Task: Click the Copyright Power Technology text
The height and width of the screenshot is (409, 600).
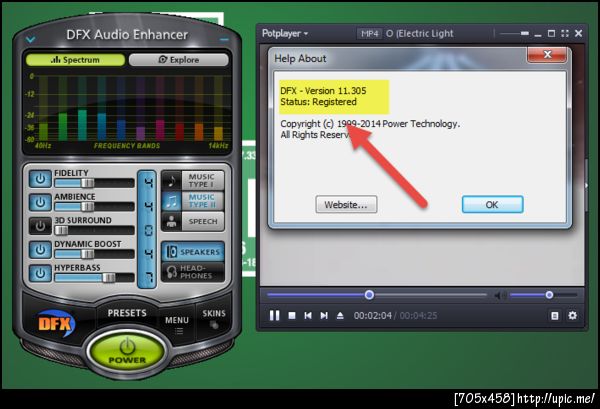Action: [370, 124]
